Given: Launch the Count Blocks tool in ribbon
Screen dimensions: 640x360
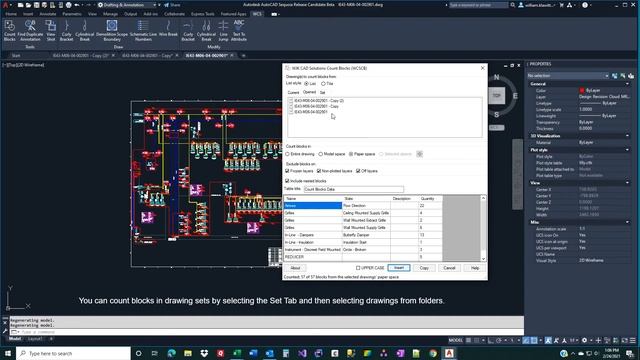Looking at the screenshot, I should (9, 31).
